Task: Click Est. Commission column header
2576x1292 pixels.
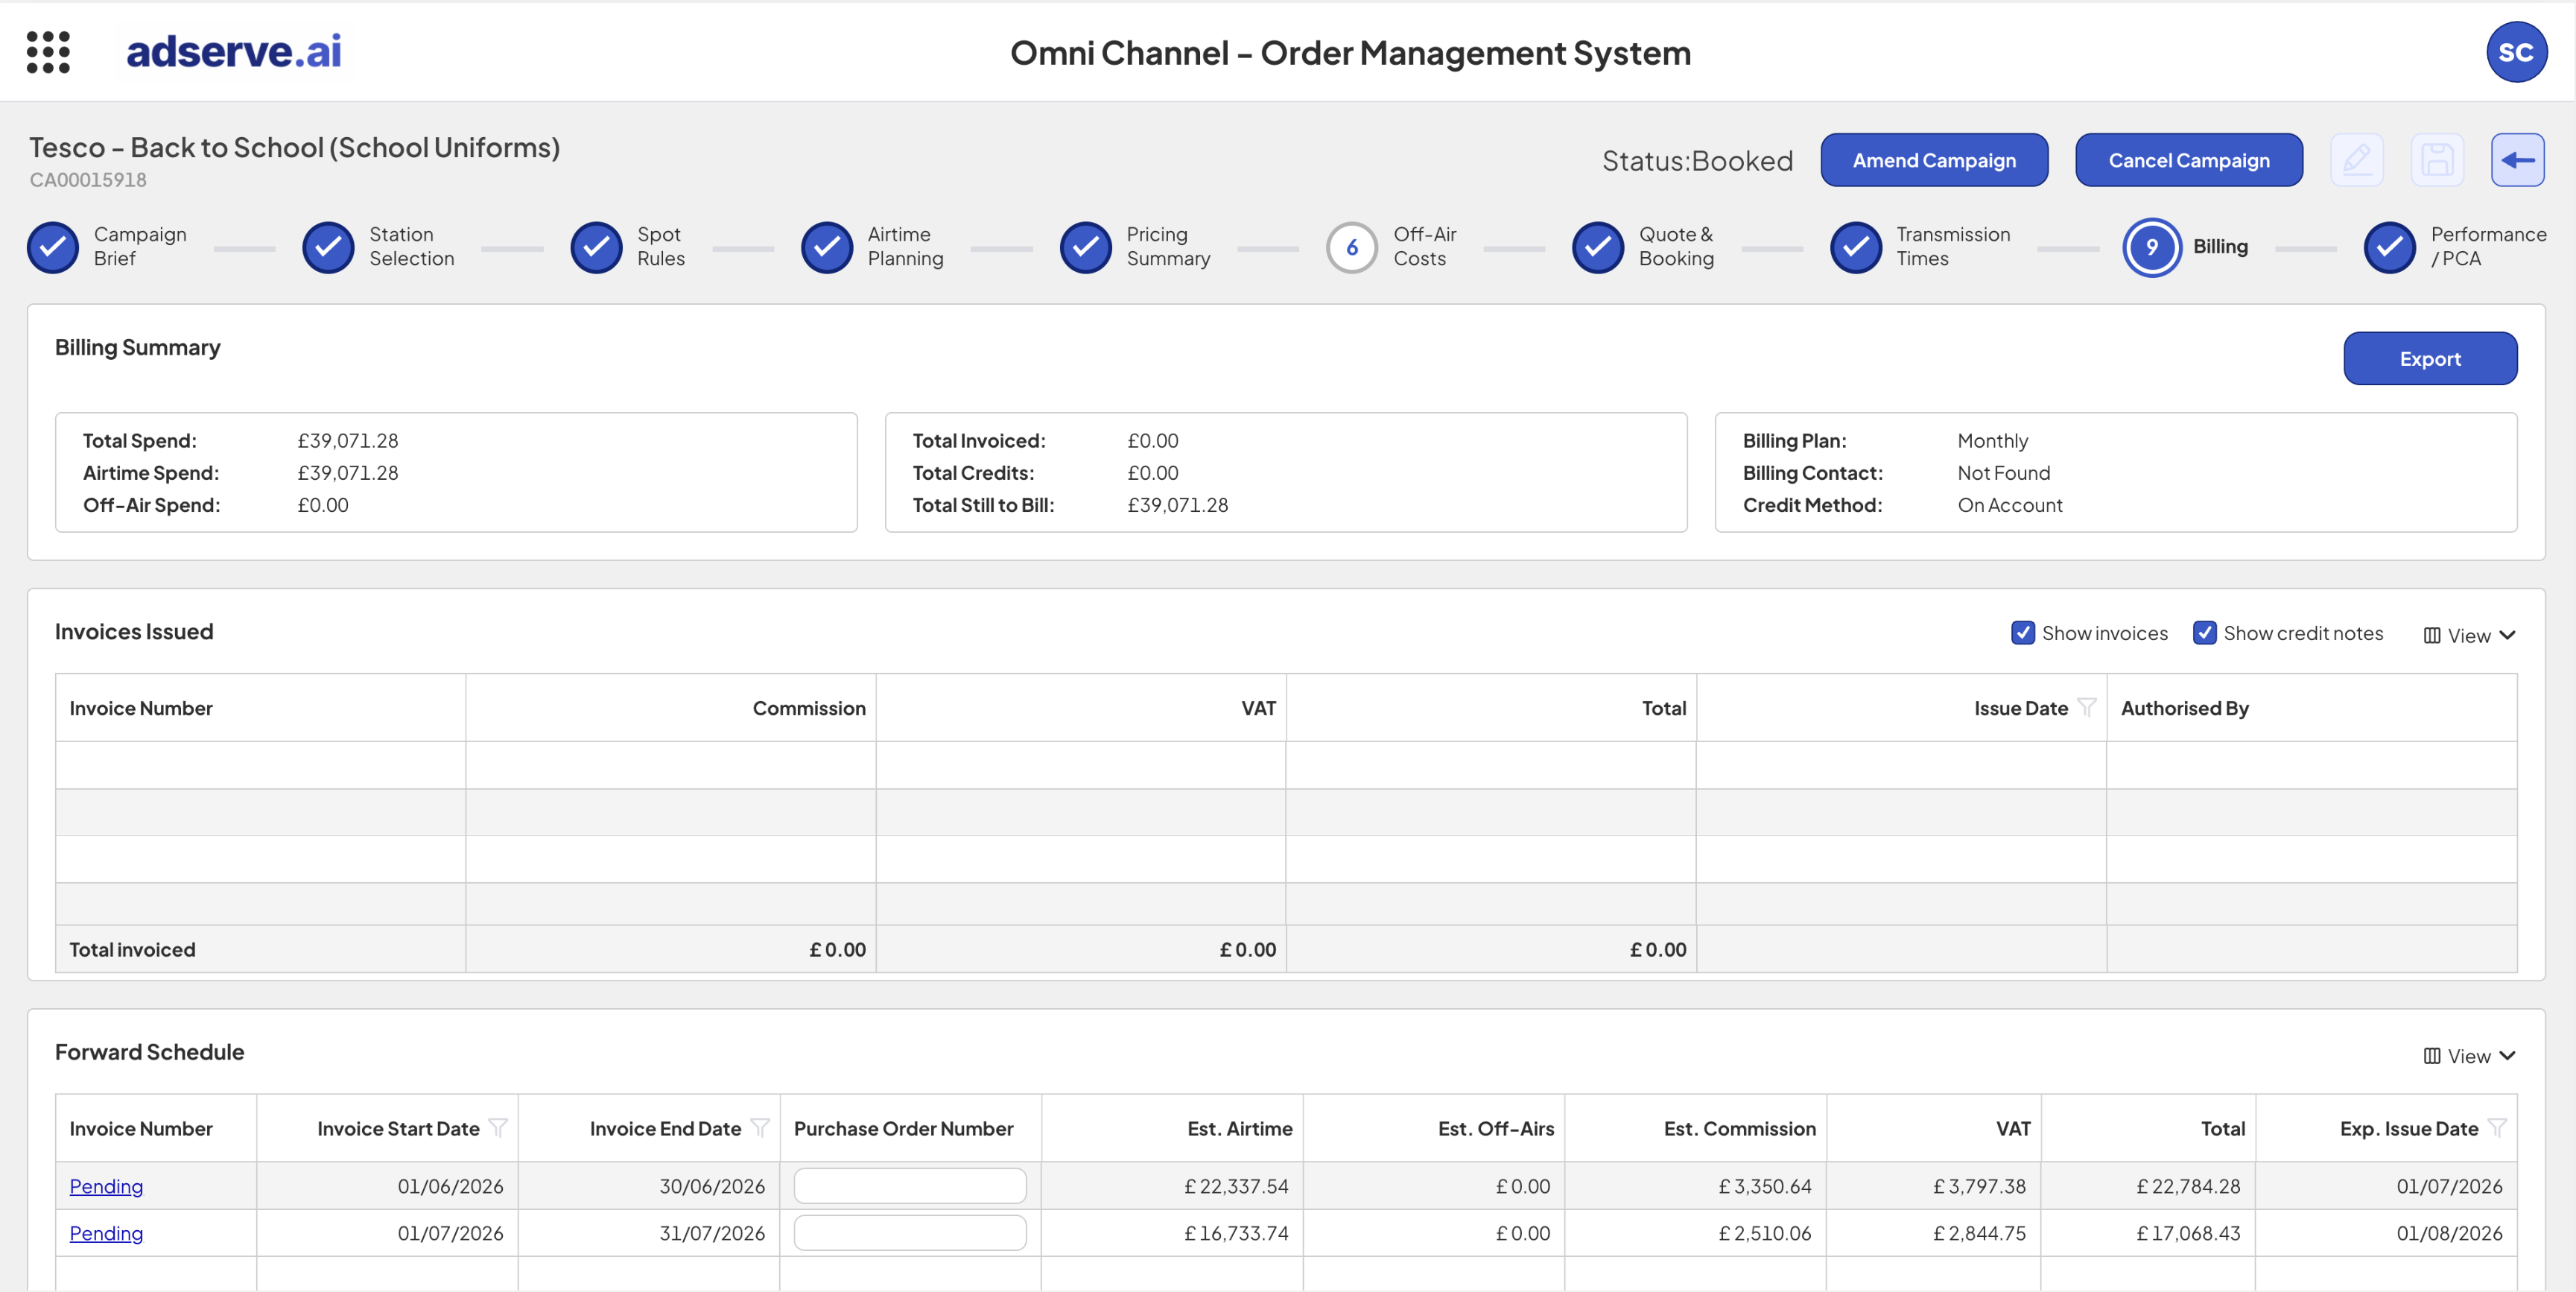Action: click(1740, 1128)
